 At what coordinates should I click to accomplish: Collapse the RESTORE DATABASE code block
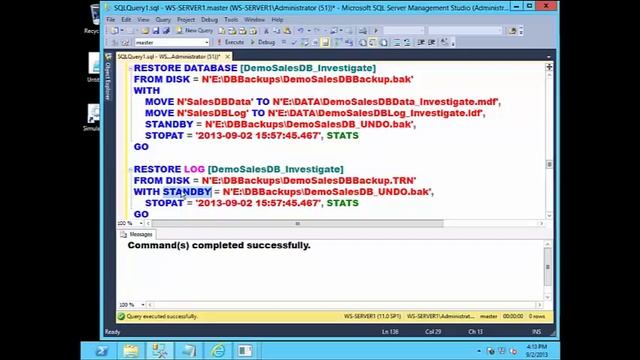tap(130, 69)
